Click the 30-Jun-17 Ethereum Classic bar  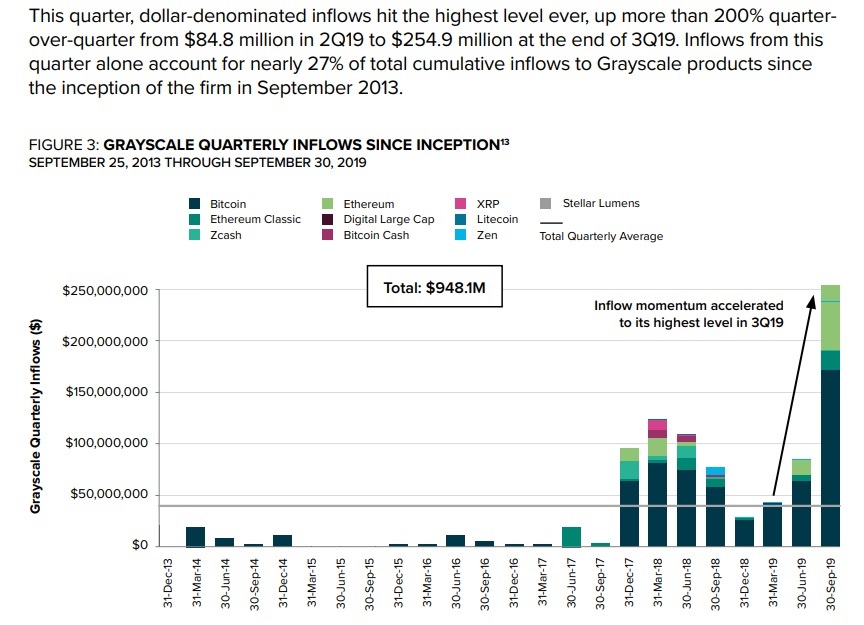coord(572,537)
